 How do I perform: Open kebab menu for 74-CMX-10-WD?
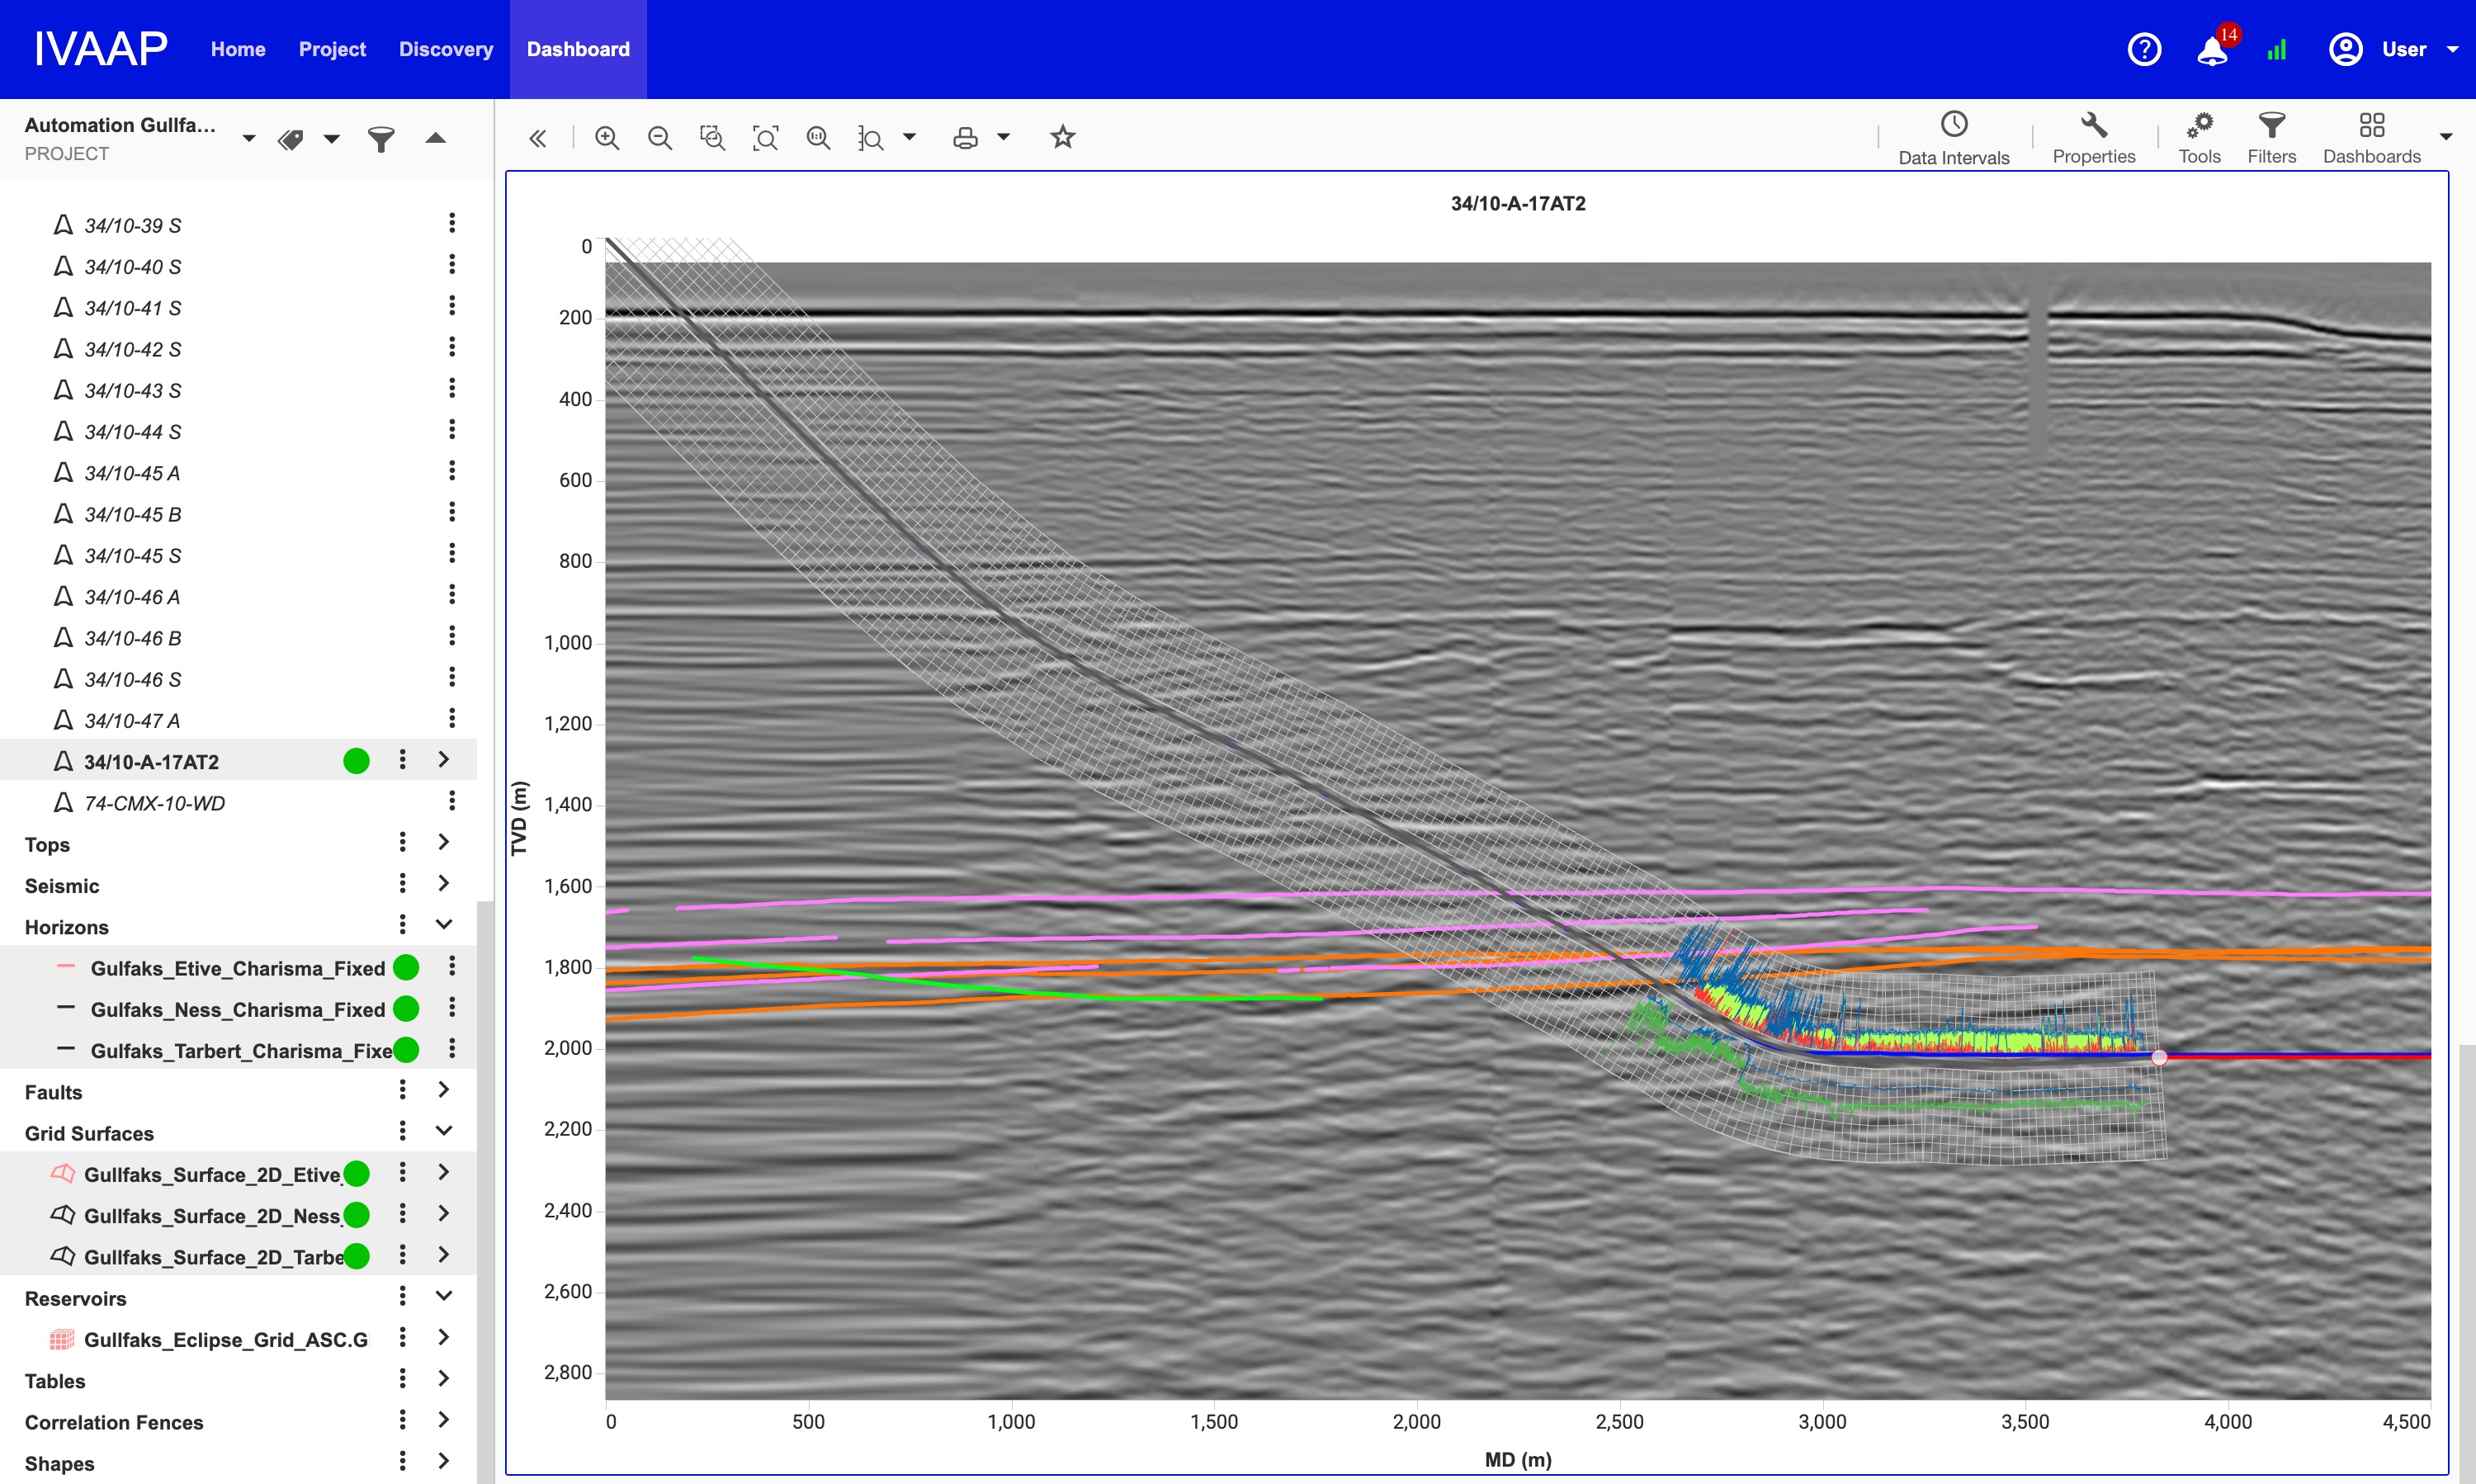coord(452,800)
